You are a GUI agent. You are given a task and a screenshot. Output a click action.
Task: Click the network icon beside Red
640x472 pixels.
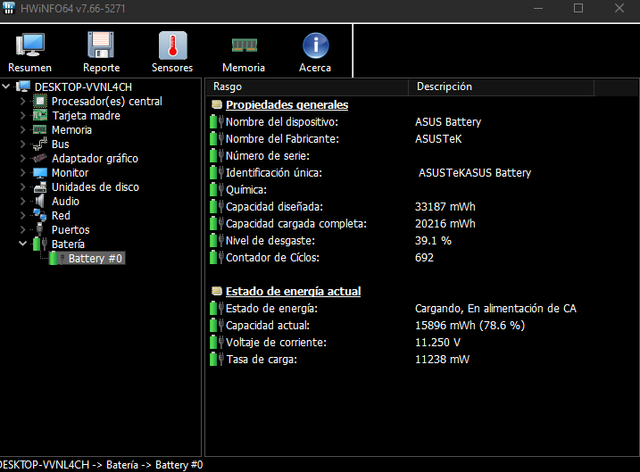click(x=40, y=215)
